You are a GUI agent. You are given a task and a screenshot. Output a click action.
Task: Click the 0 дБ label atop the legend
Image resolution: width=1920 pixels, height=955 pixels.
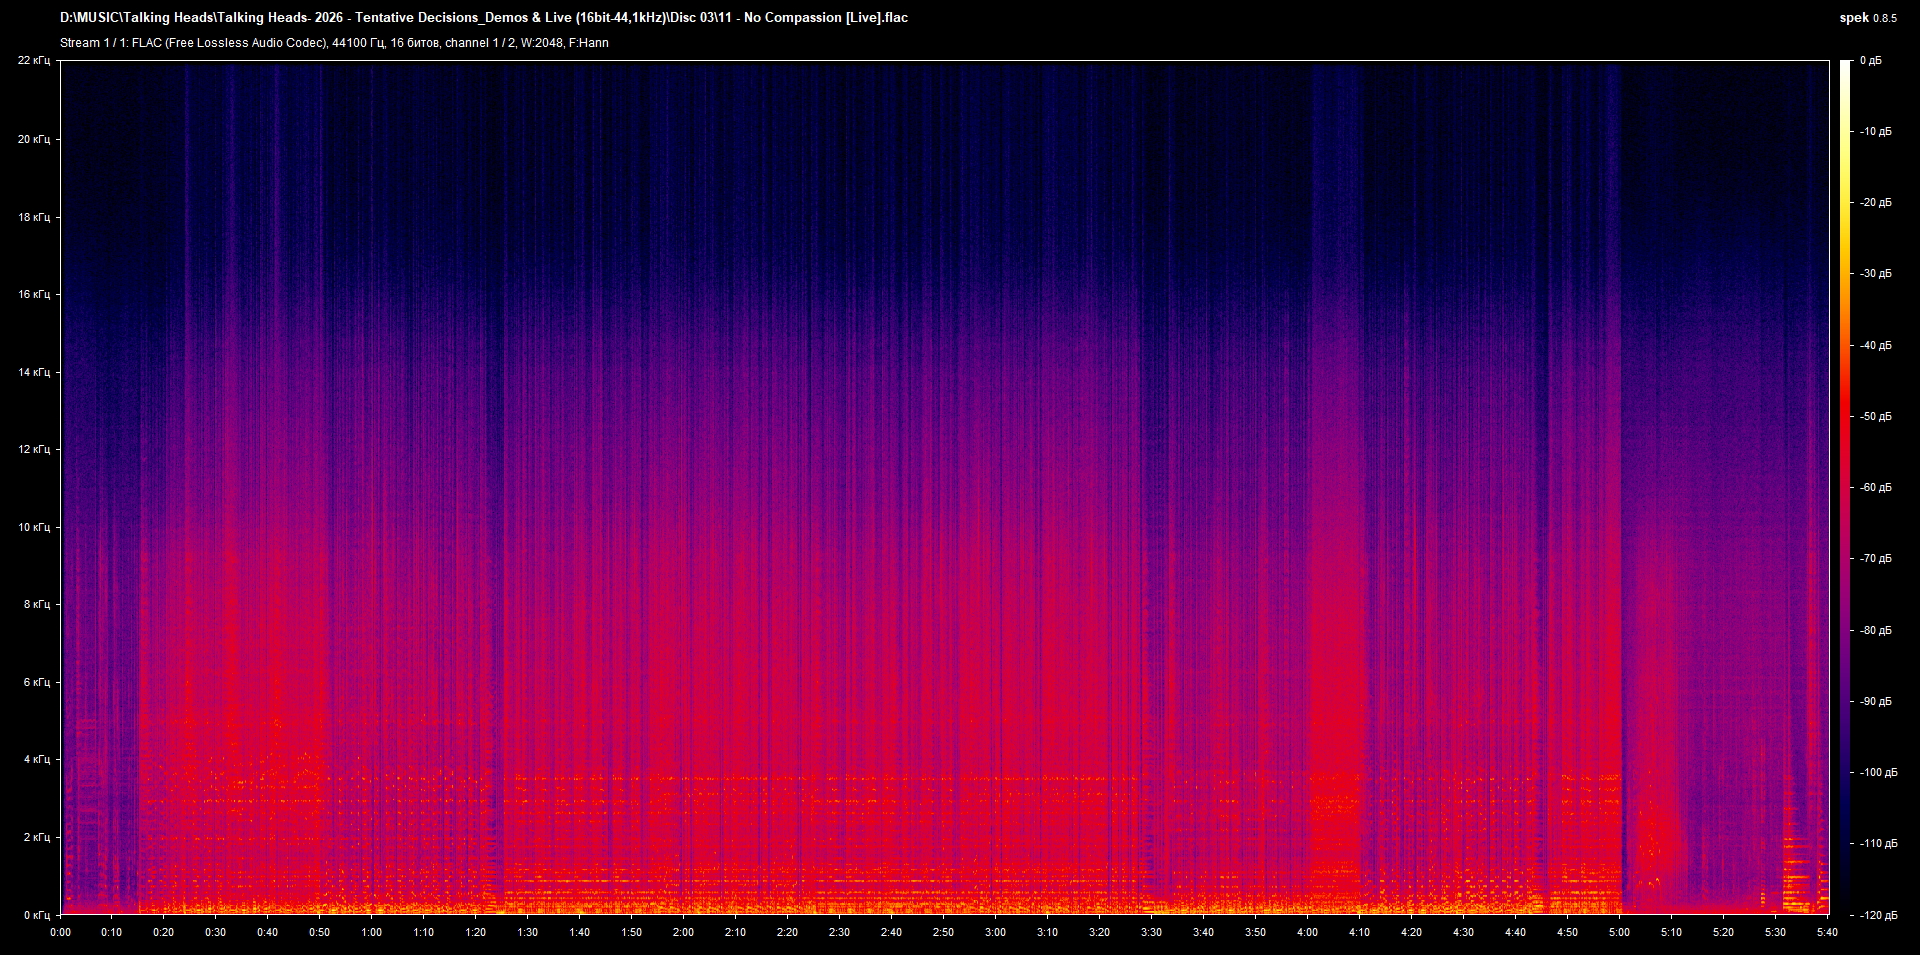pos(1872,60)
